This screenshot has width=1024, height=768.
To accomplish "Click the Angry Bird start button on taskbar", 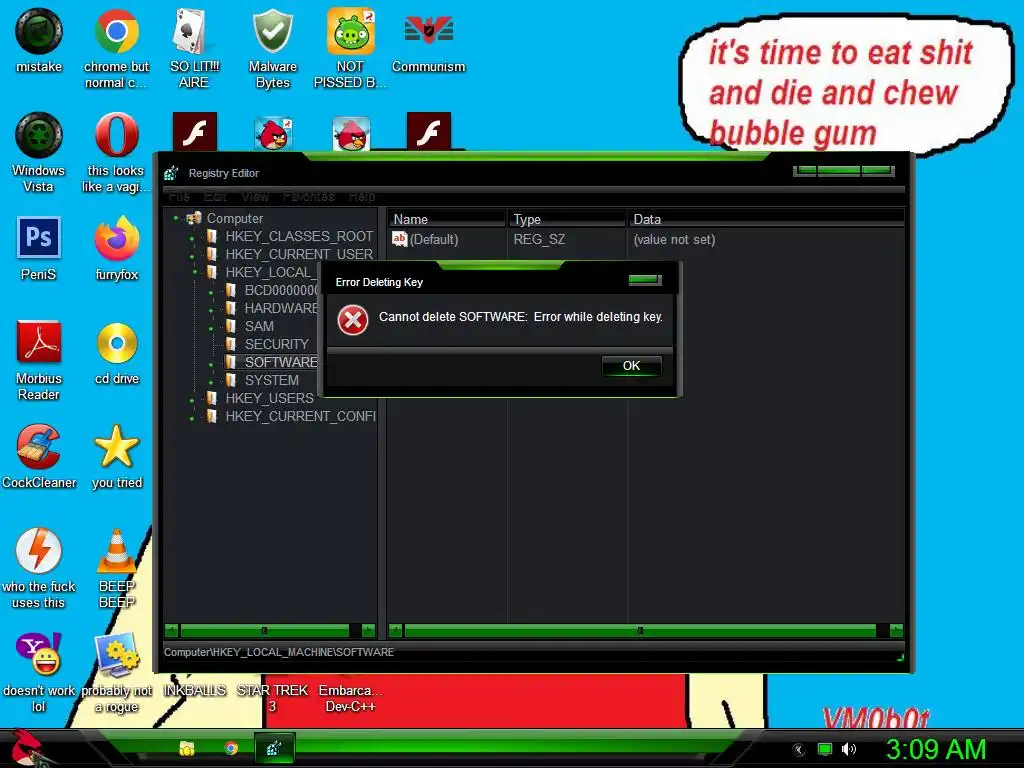I will tap(25, 748).
